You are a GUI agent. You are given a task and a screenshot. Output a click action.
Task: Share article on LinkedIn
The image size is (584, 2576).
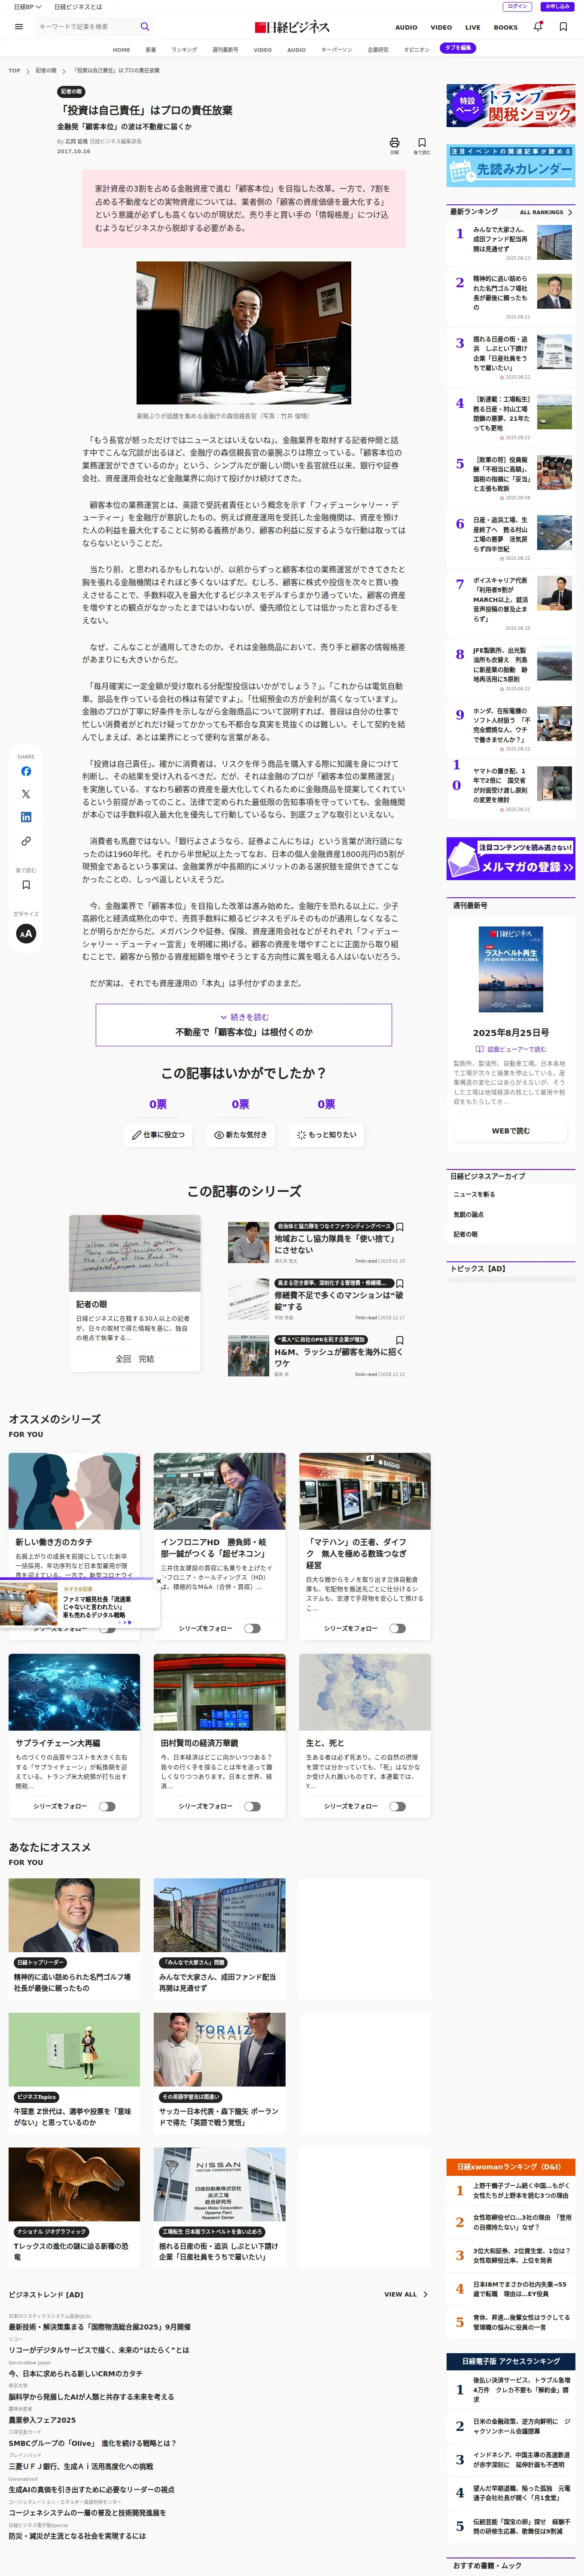[26, 817]
